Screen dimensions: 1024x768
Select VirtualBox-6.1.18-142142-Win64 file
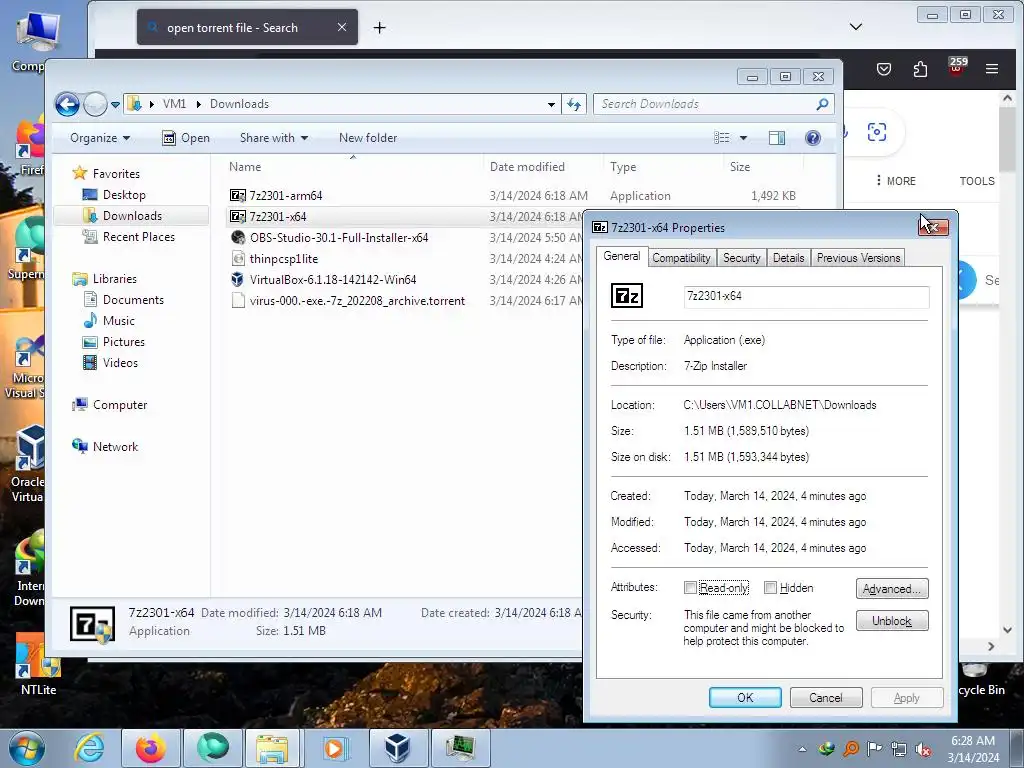click(x=332, y=280)
